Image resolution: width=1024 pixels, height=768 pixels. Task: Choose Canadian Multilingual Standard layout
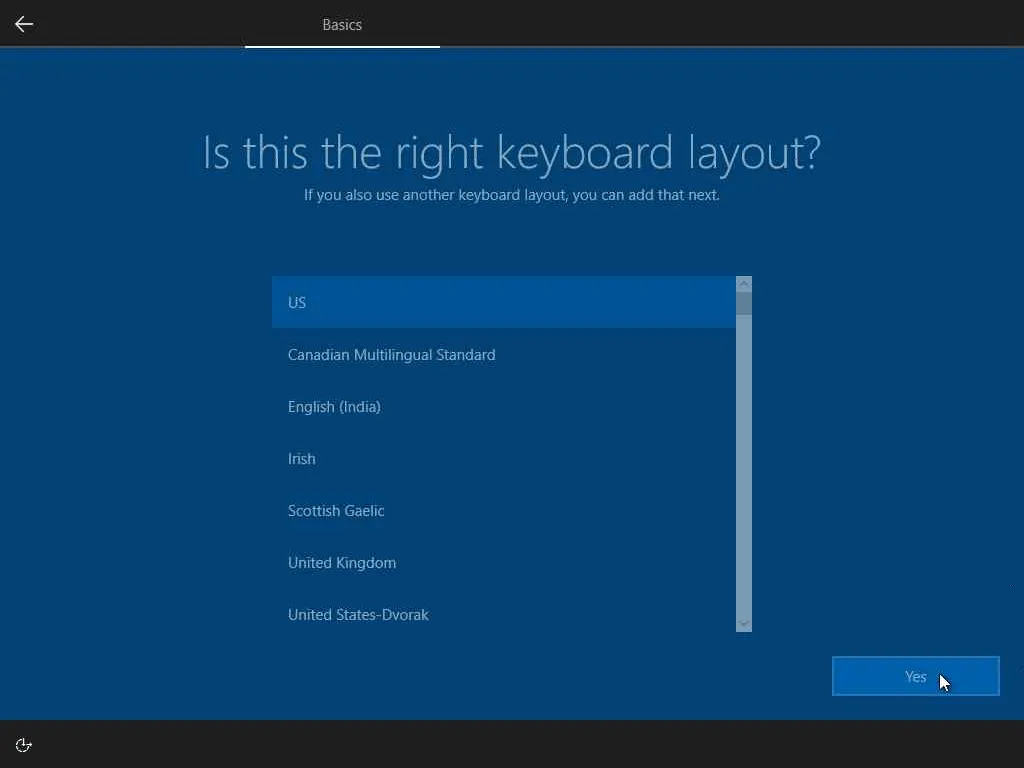pos(504,355)
